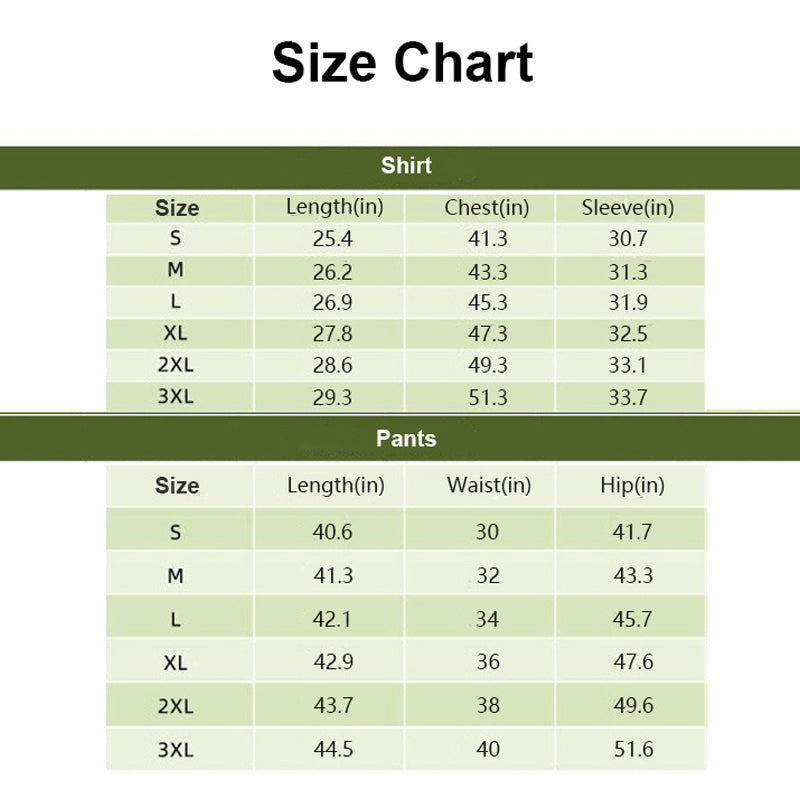The width and height of the screenshot is (800, 800).
Task: Click pants length value 40.6
Action: tap(333, 532)
